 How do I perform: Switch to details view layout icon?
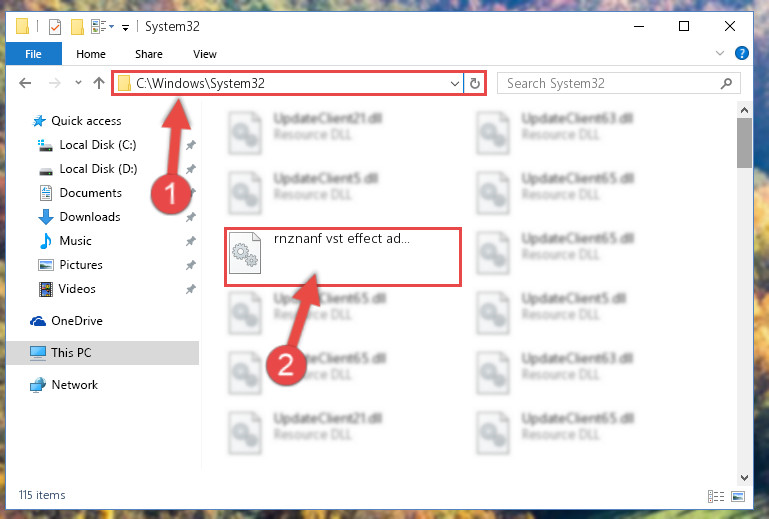[716, 496]
